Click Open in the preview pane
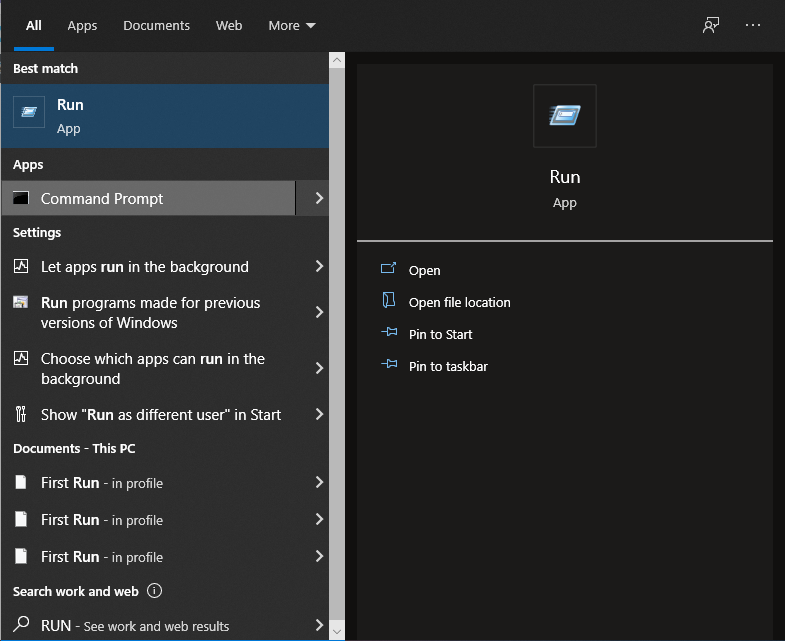785x641 pixels. pos(425,270)
